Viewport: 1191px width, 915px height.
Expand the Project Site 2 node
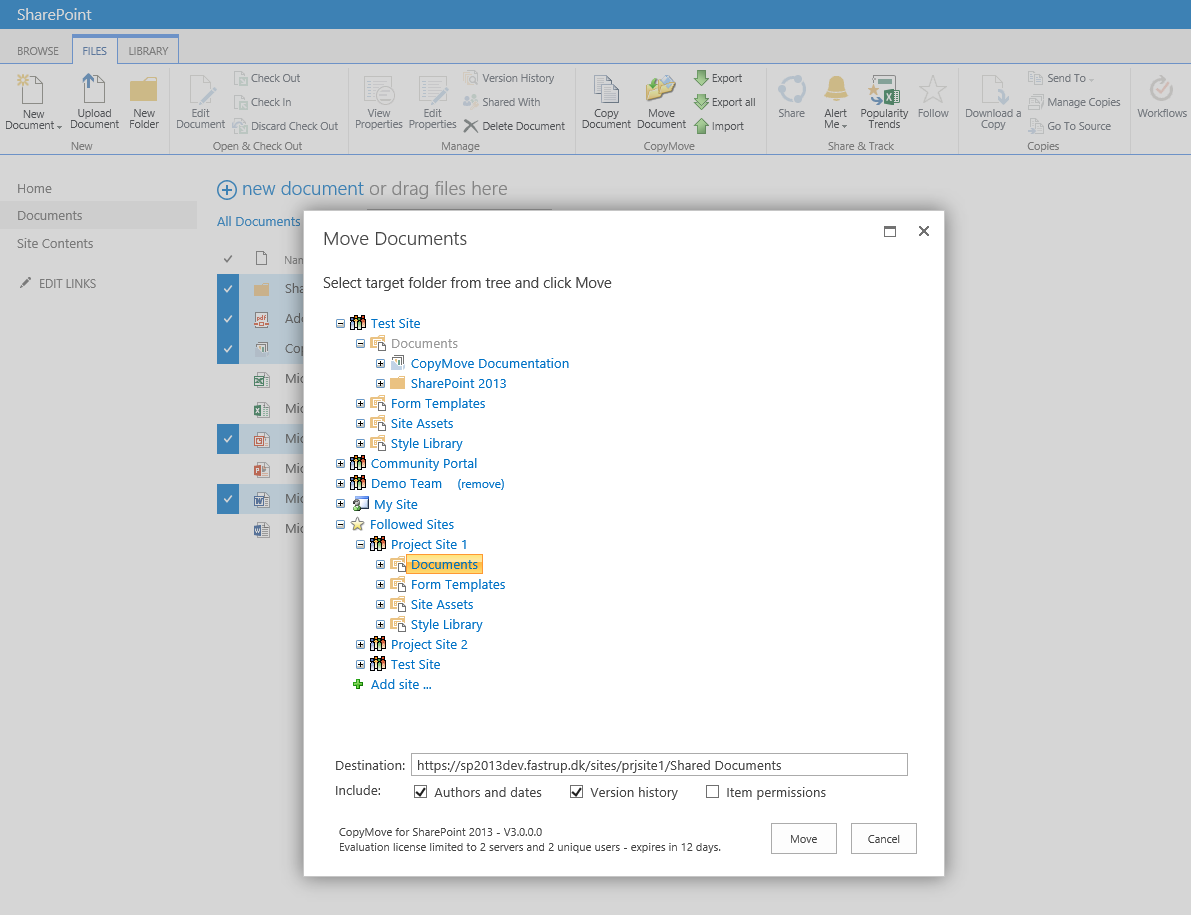coord(361,644)
